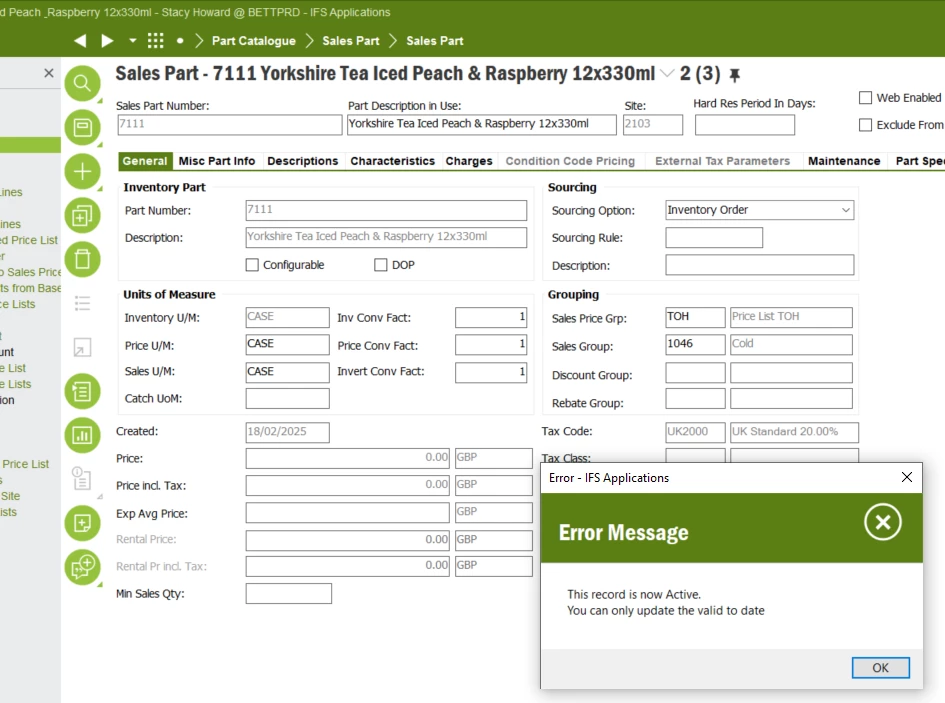Click the Price amount field
Screen dimensions: 945x703
click(347, 458)
